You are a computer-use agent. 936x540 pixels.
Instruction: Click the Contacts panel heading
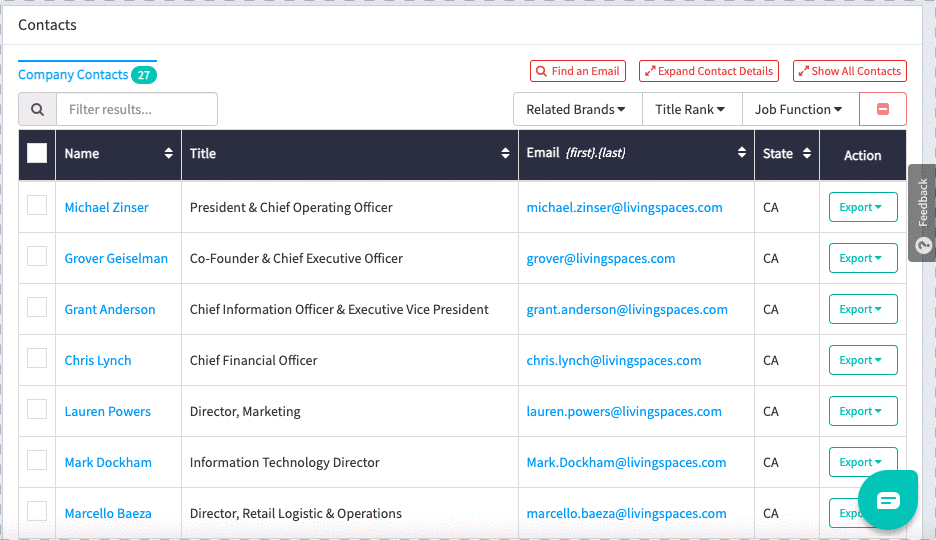tap(47, 25)
